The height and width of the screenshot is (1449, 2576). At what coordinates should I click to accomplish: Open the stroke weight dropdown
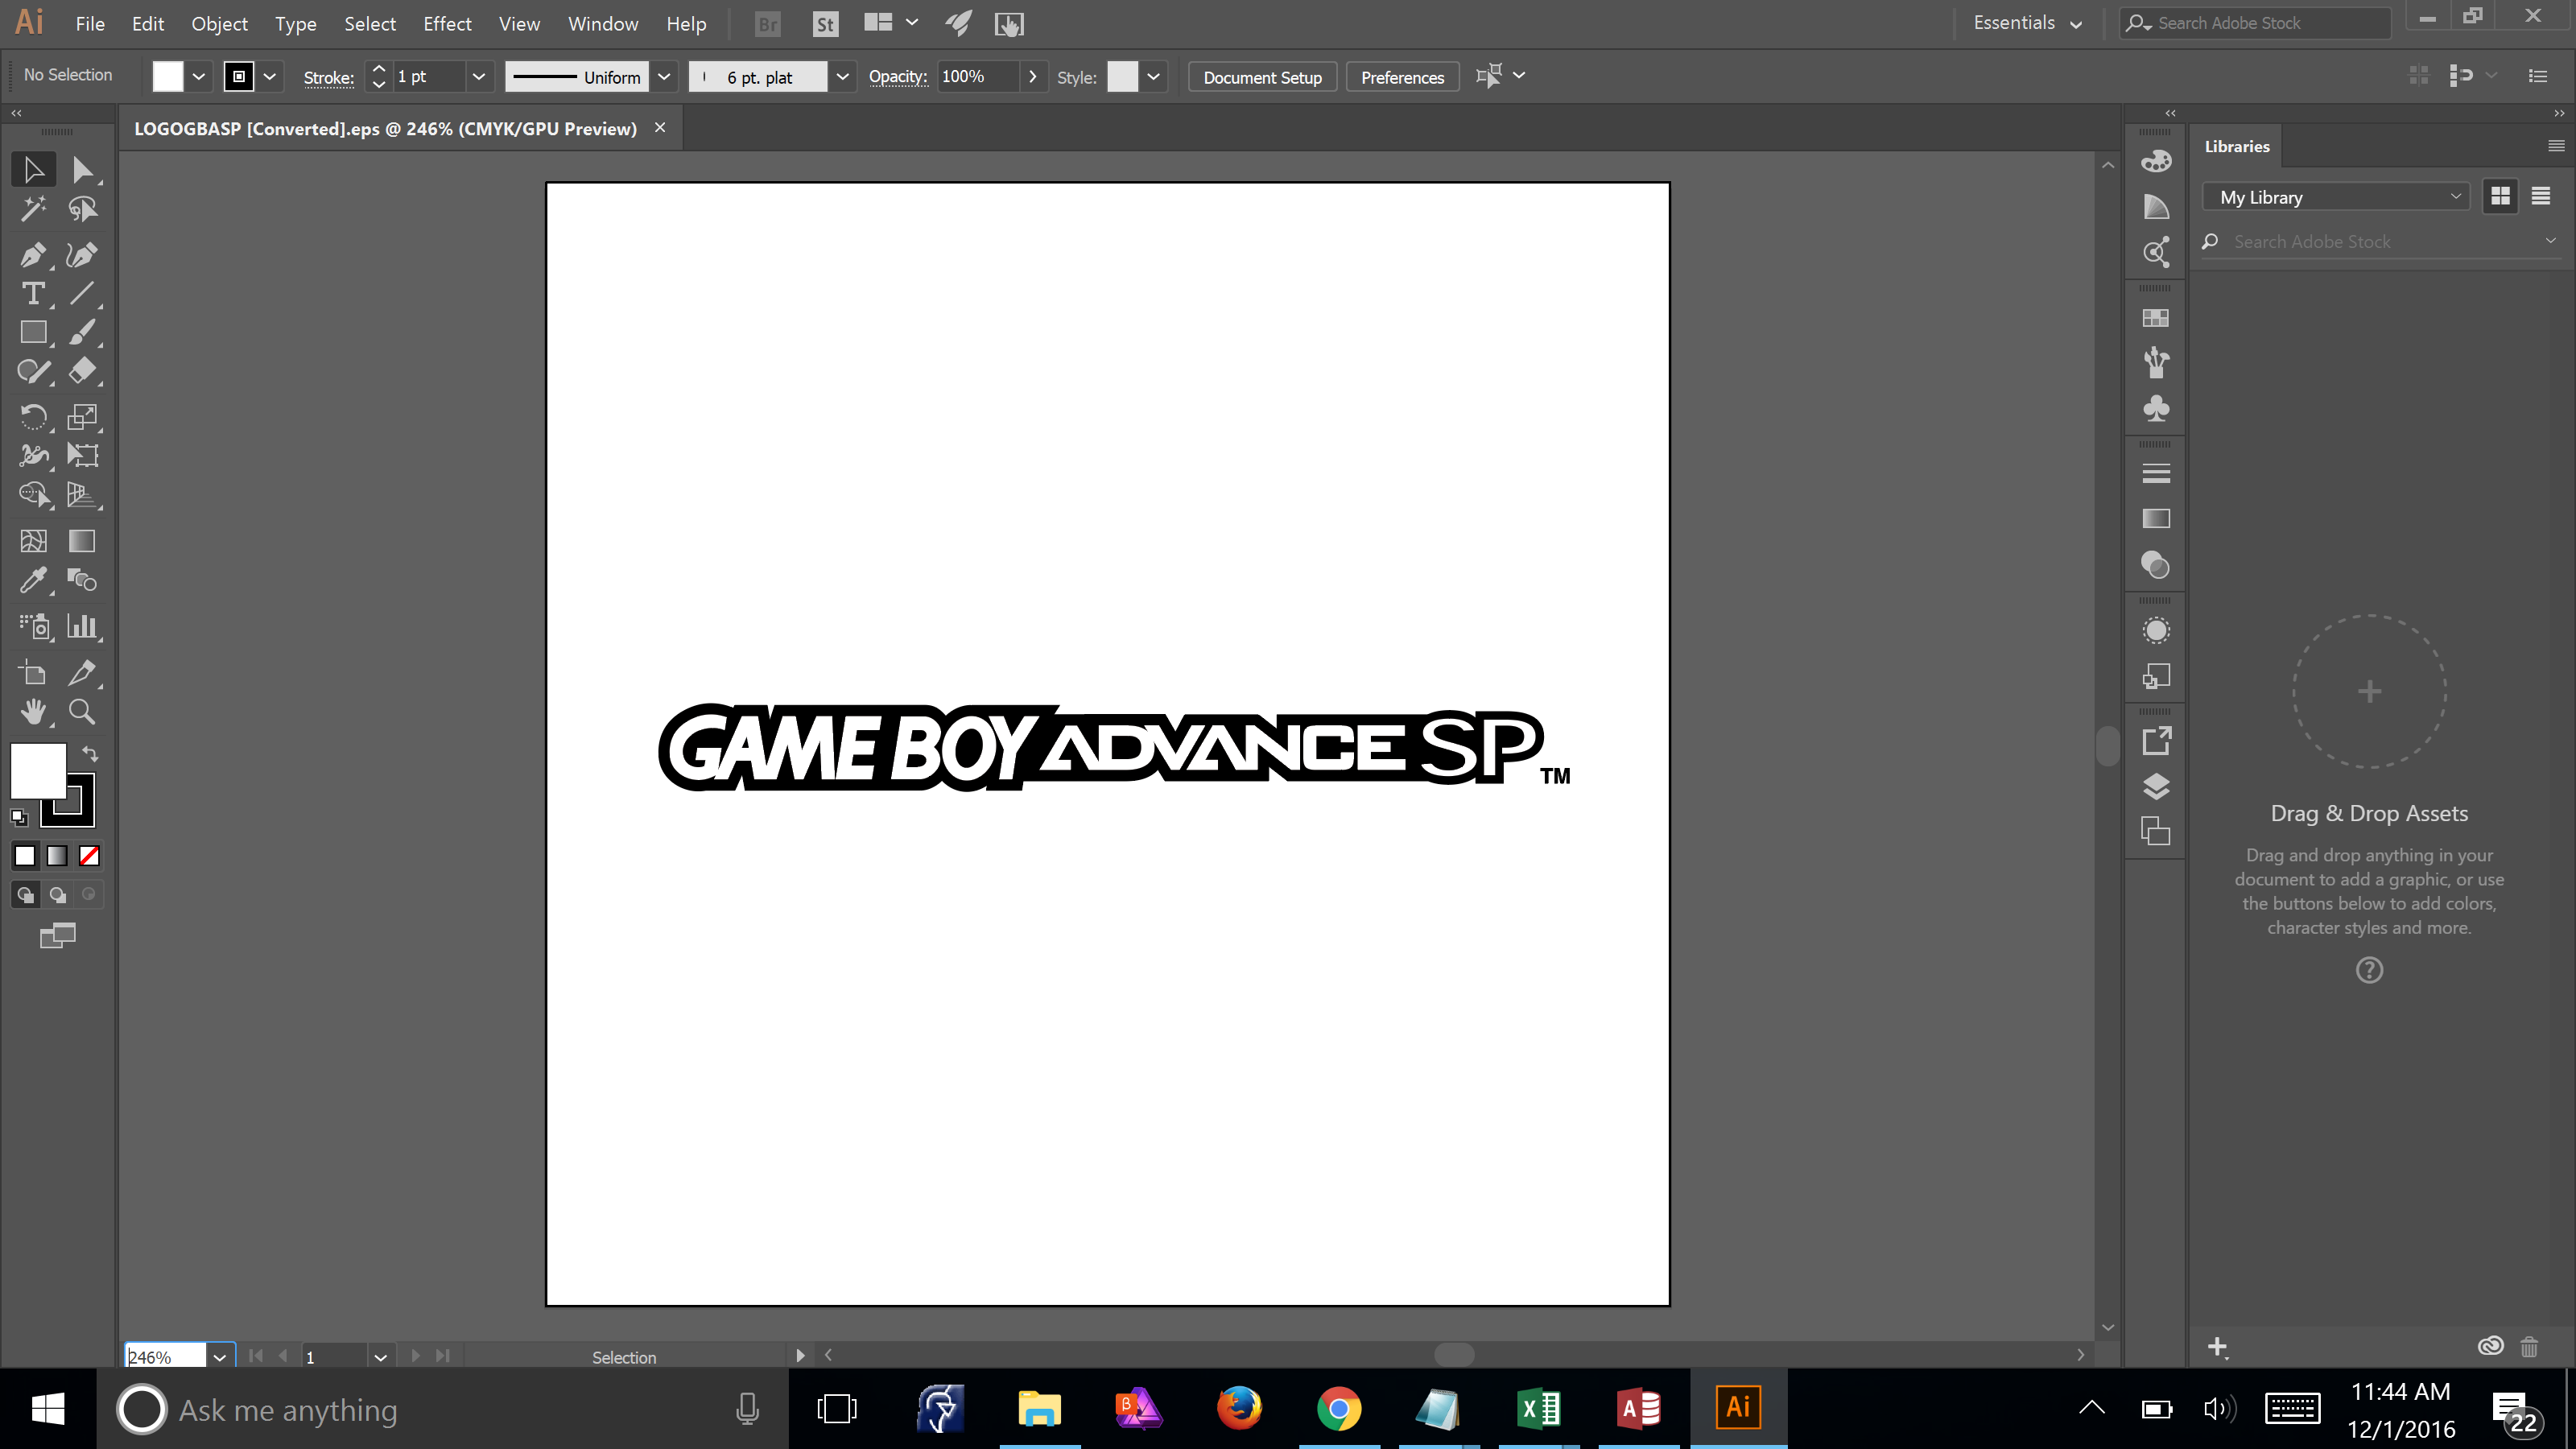479,77
